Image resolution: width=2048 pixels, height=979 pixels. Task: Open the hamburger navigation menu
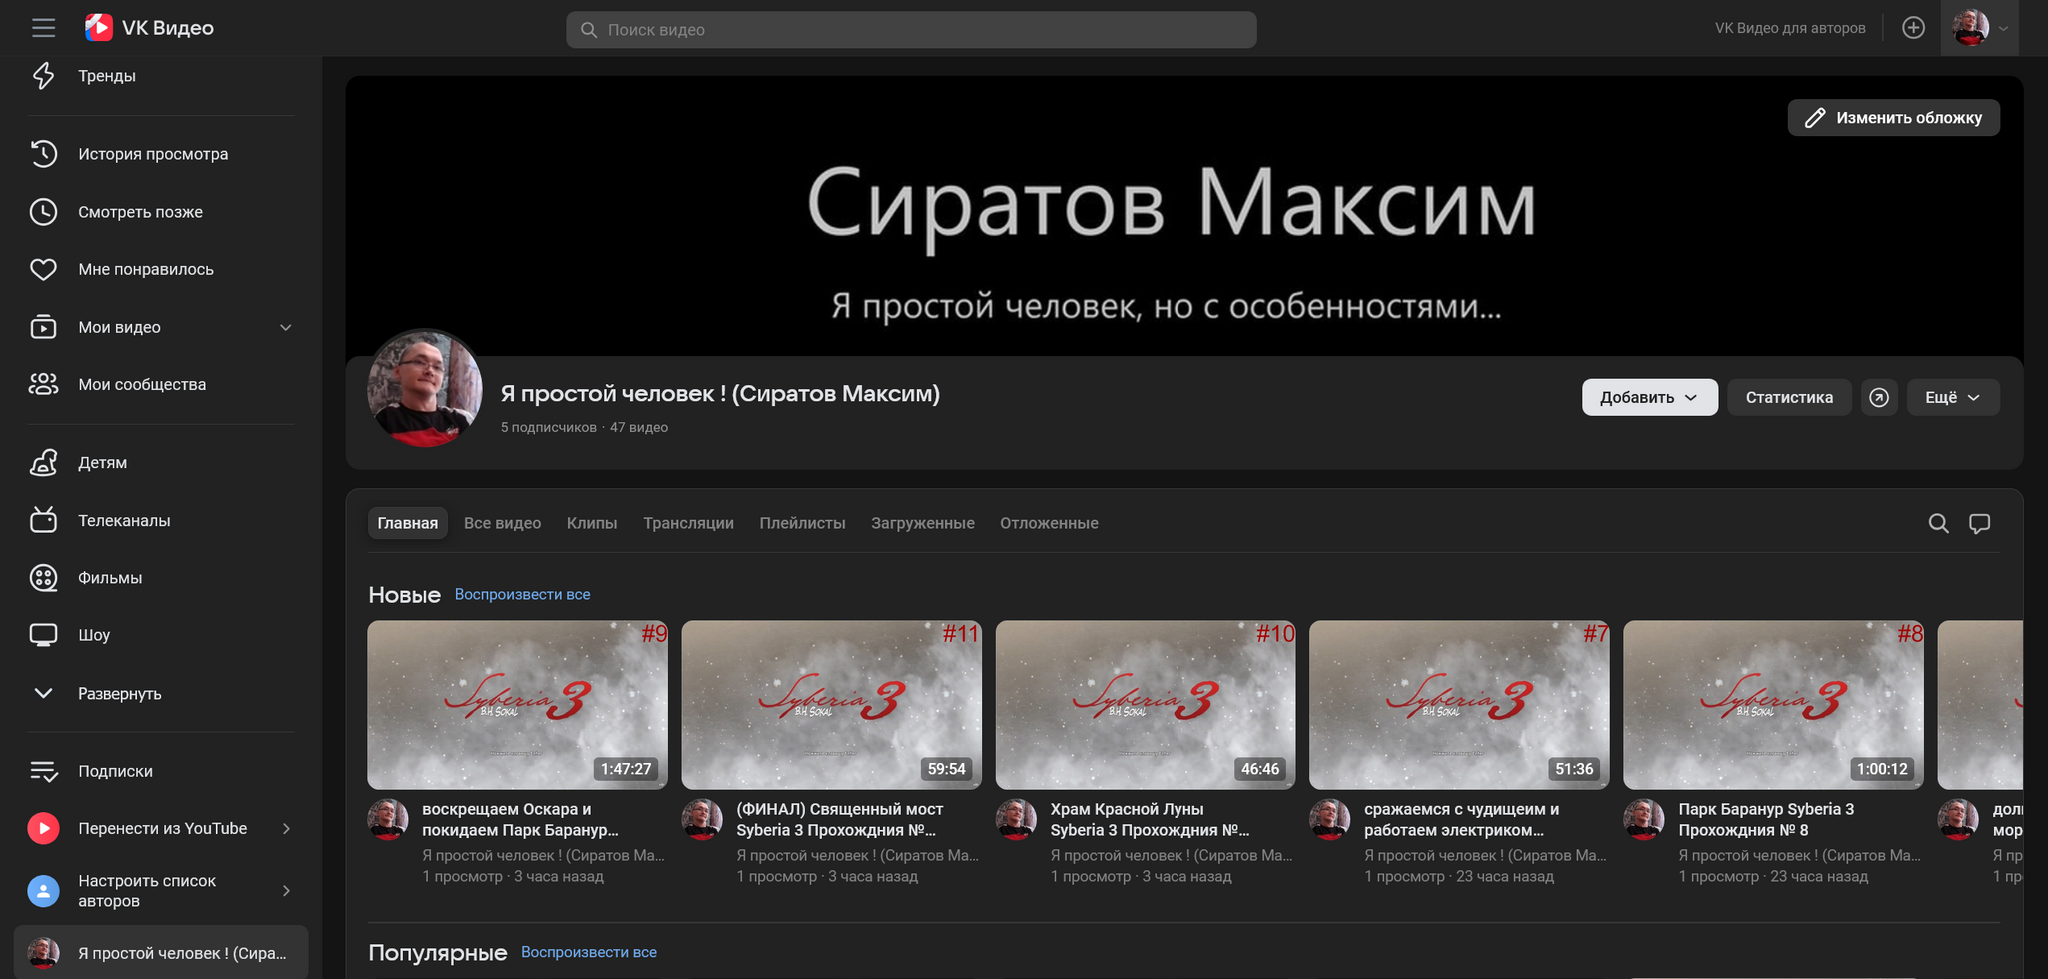43,28
